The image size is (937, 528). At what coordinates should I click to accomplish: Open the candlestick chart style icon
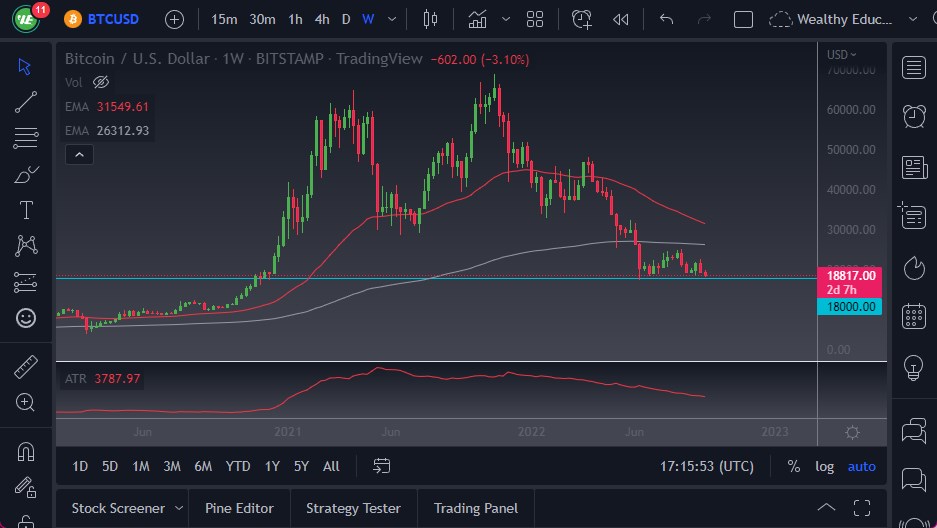tap(431, 19)
